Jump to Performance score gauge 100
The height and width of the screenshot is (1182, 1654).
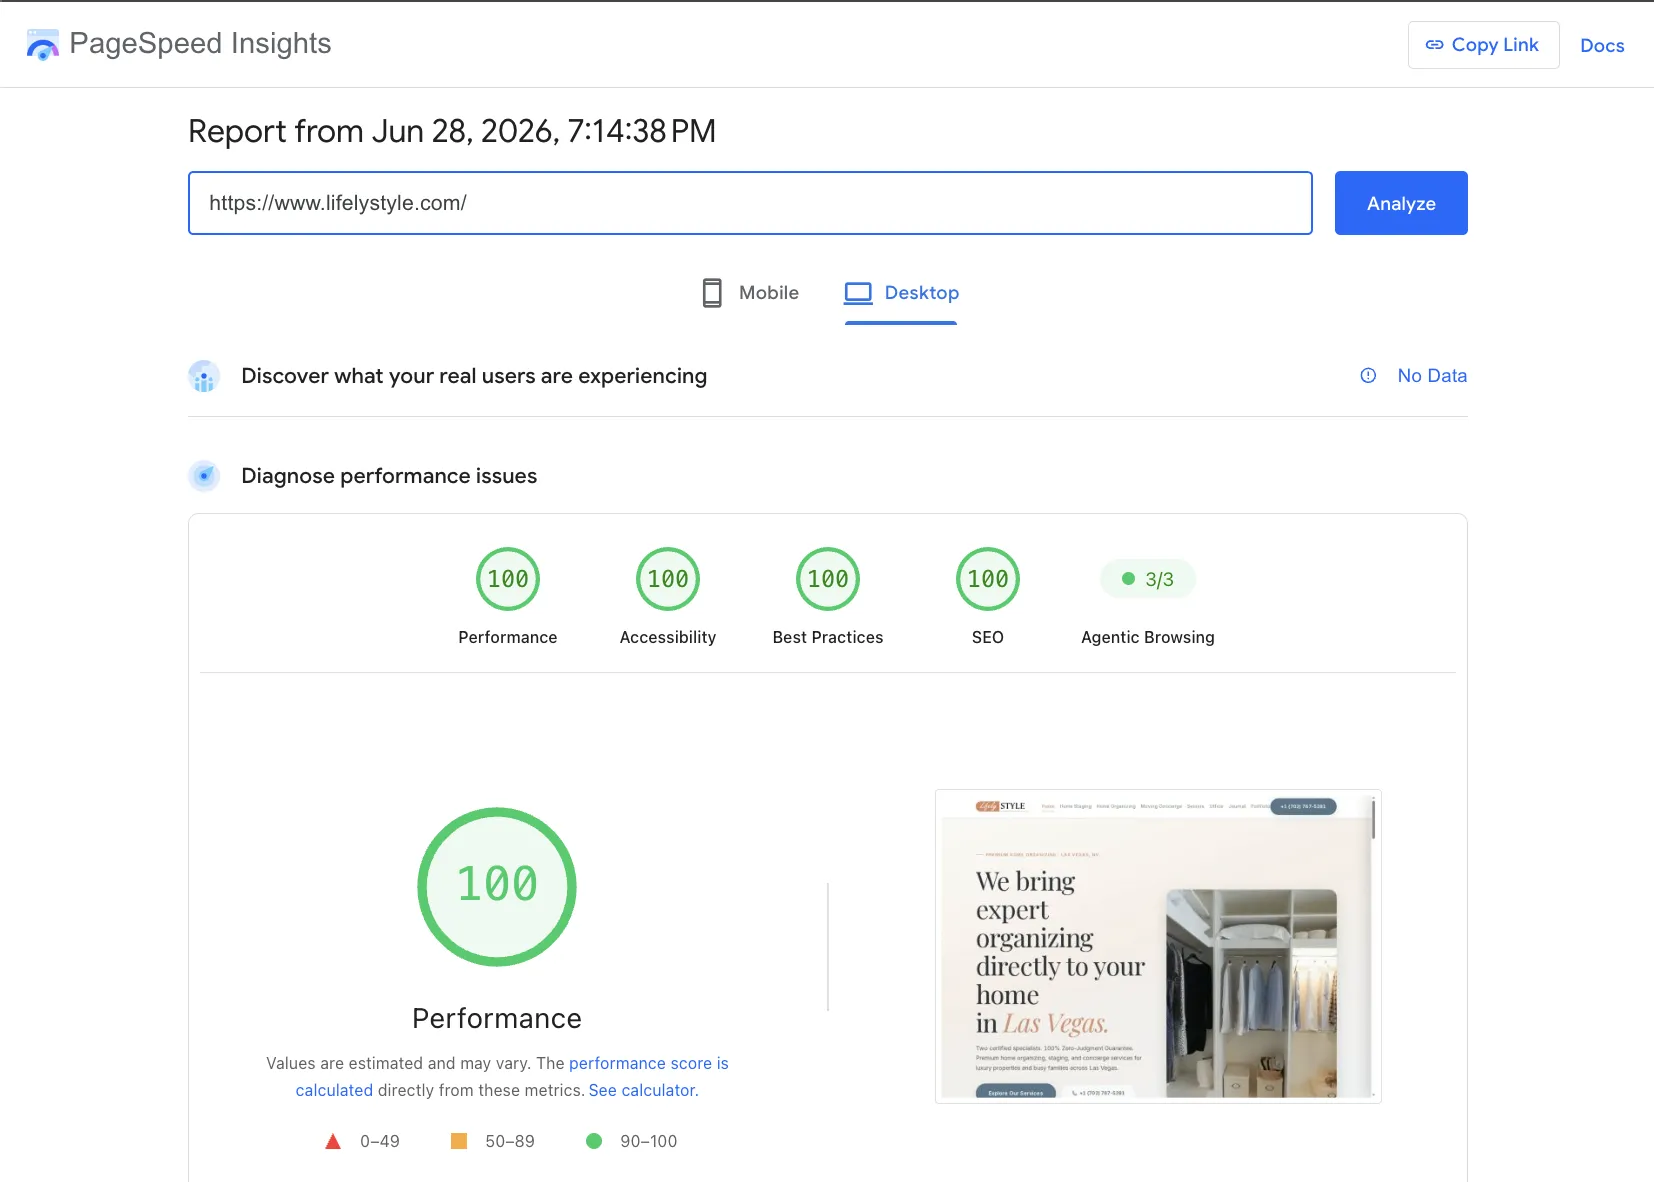508,579
